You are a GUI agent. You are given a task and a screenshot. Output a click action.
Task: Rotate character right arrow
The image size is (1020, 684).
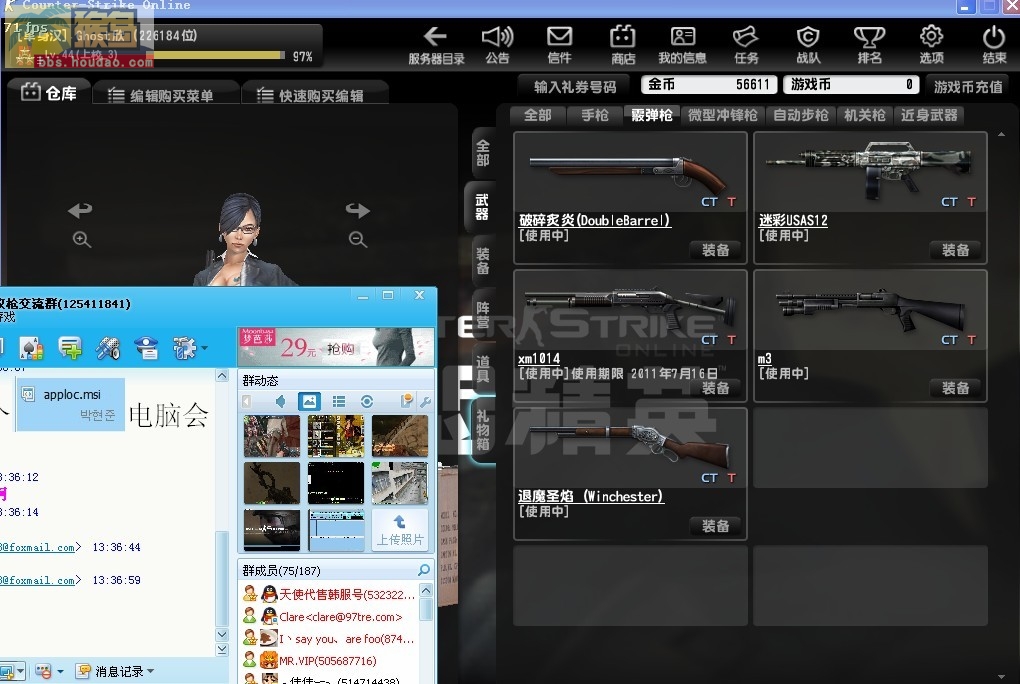(x=358, y=210)
